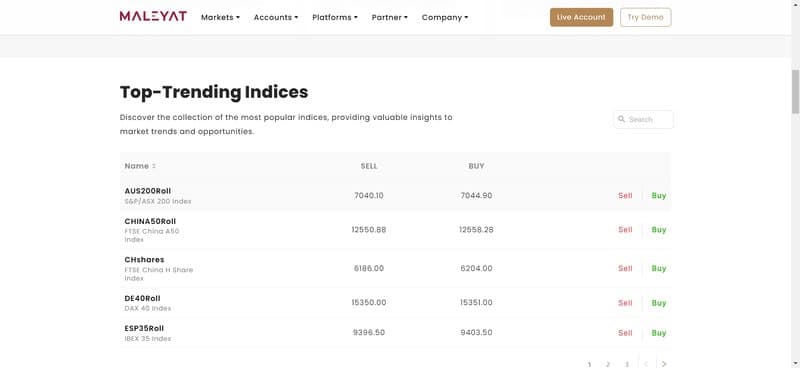Click sell price 15350.00
This screenshot has width=800, height=368.
[369, 303]
